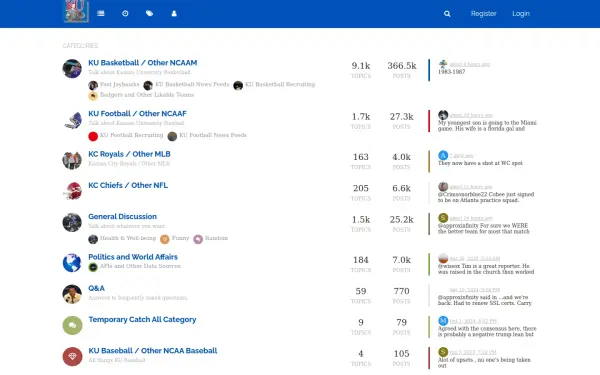Viewport: 600px width, 375px height.
Task: Open KU Football / Other NCAAF category
Action: point(137,114)
